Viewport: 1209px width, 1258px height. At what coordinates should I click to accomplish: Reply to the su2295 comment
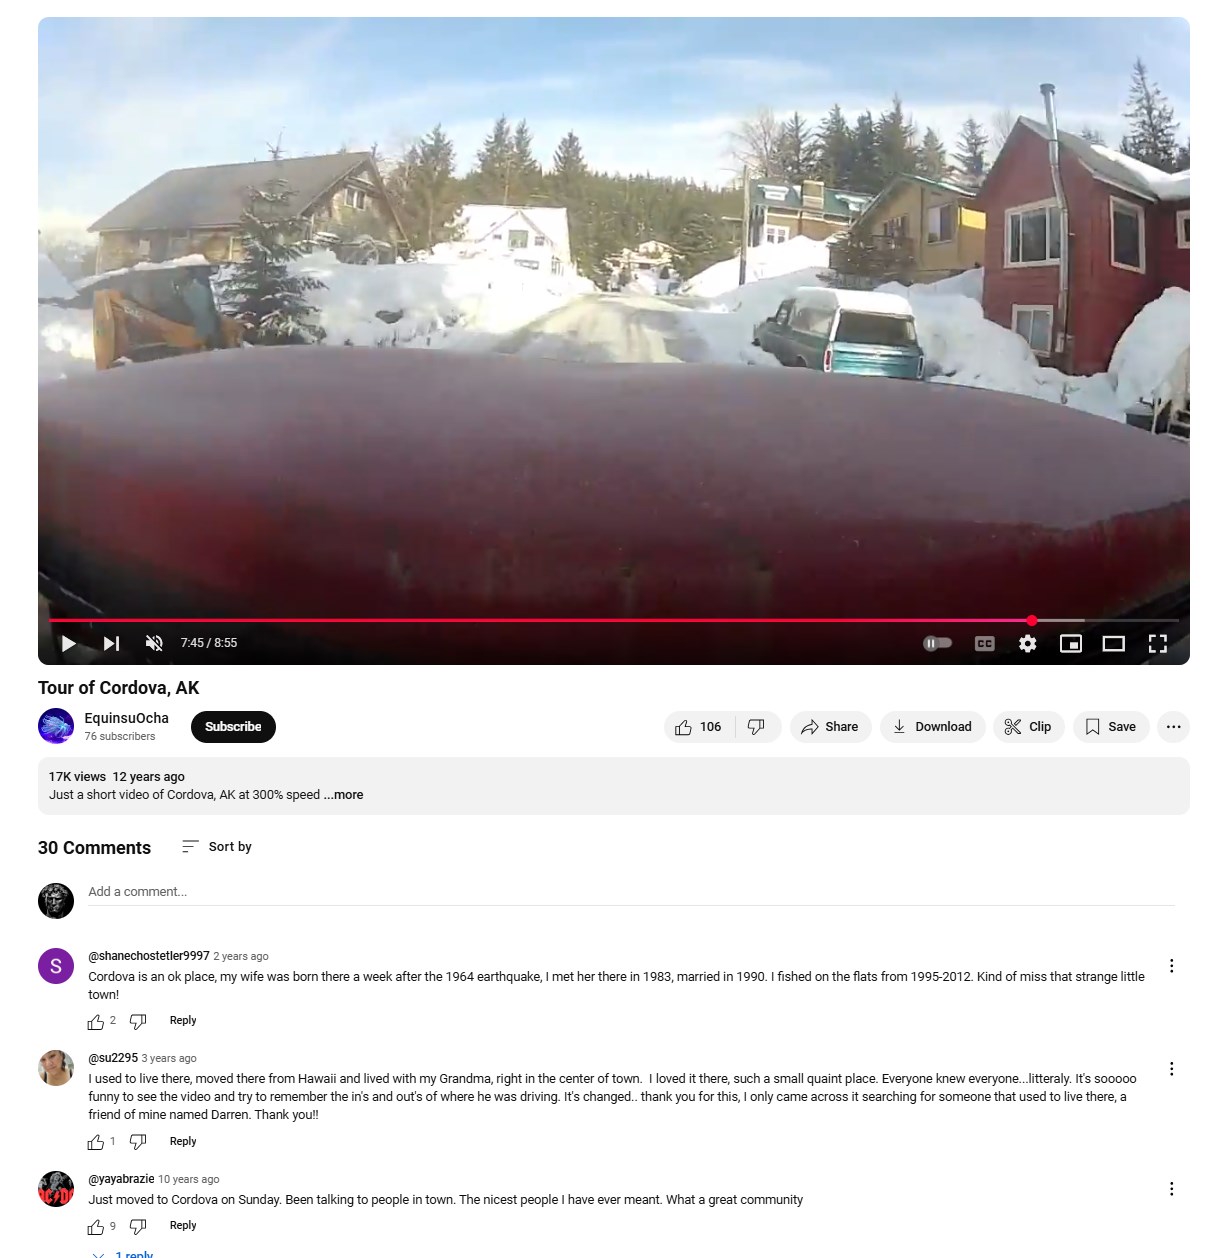(183, 1141)
